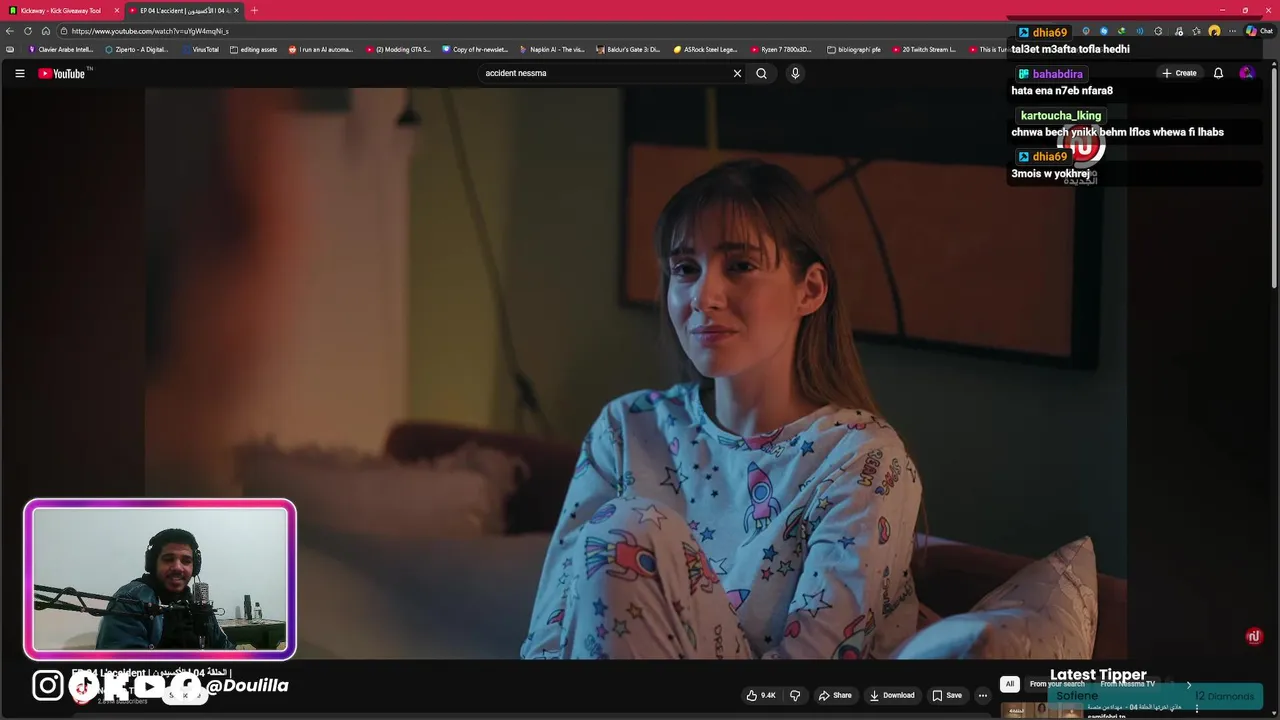The width and height of the screenshot is (1280, 720).
Task: Download the video
Action: click(x=892, y=695)
